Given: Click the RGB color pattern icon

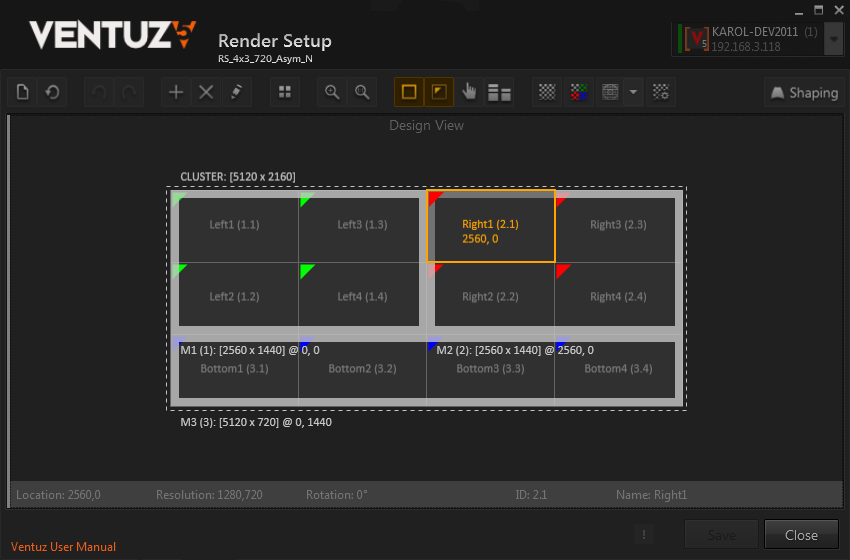Looking at the screenshot, I should [x=578, y=92].
